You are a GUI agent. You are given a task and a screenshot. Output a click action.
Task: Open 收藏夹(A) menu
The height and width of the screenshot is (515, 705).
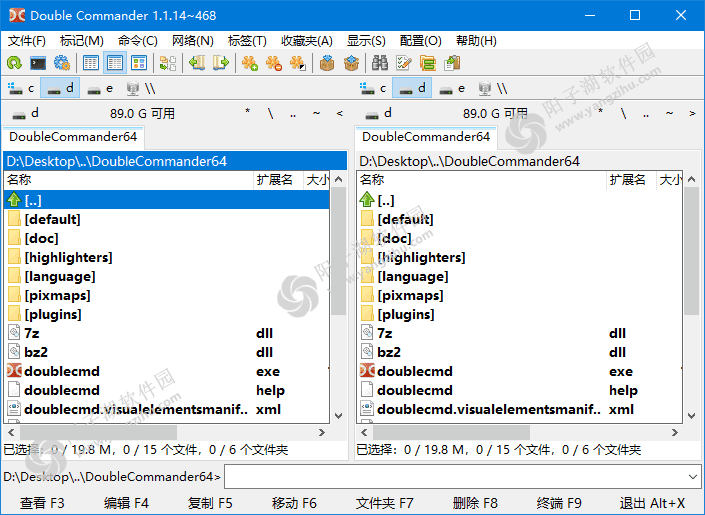click(307, 41)
